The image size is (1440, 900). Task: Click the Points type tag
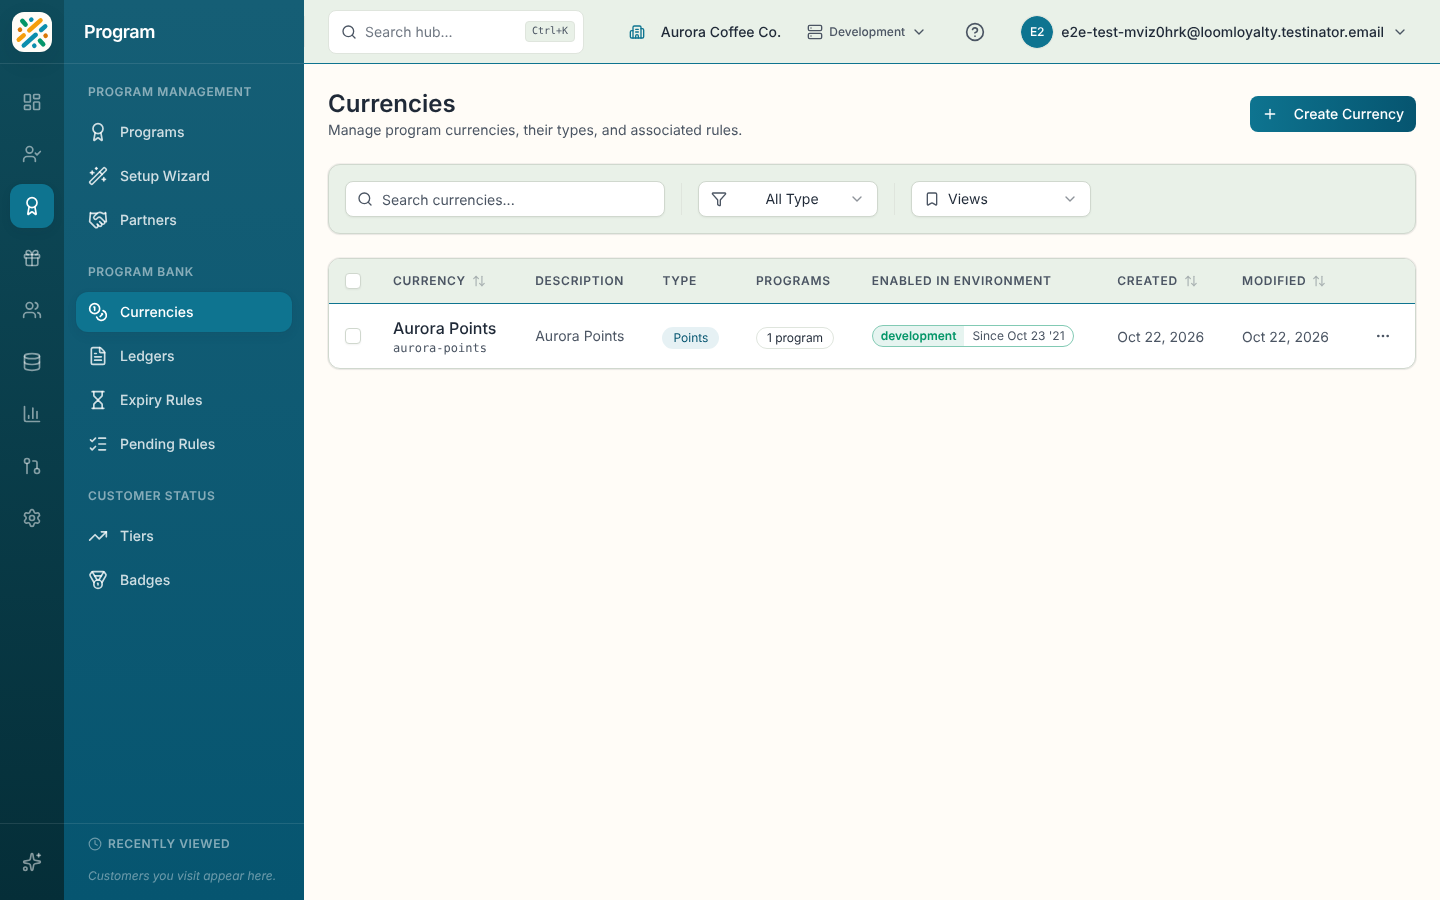[x=690, y=338]
